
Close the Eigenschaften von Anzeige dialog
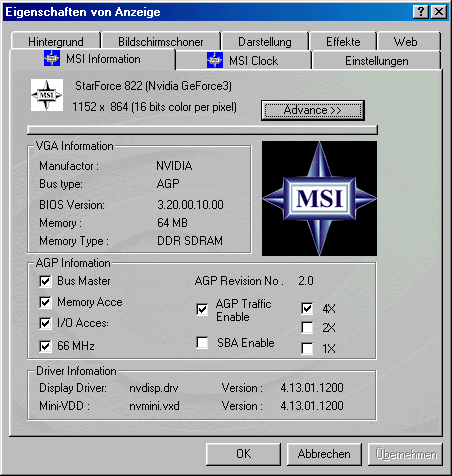click(x=439, y=12)
